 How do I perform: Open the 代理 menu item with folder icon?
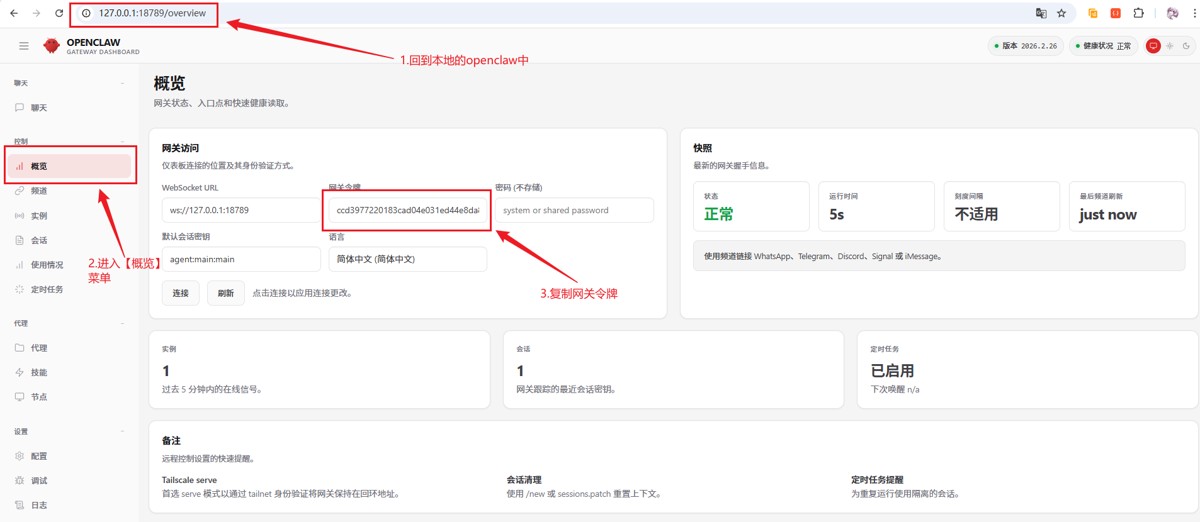[x=70, y=348]
